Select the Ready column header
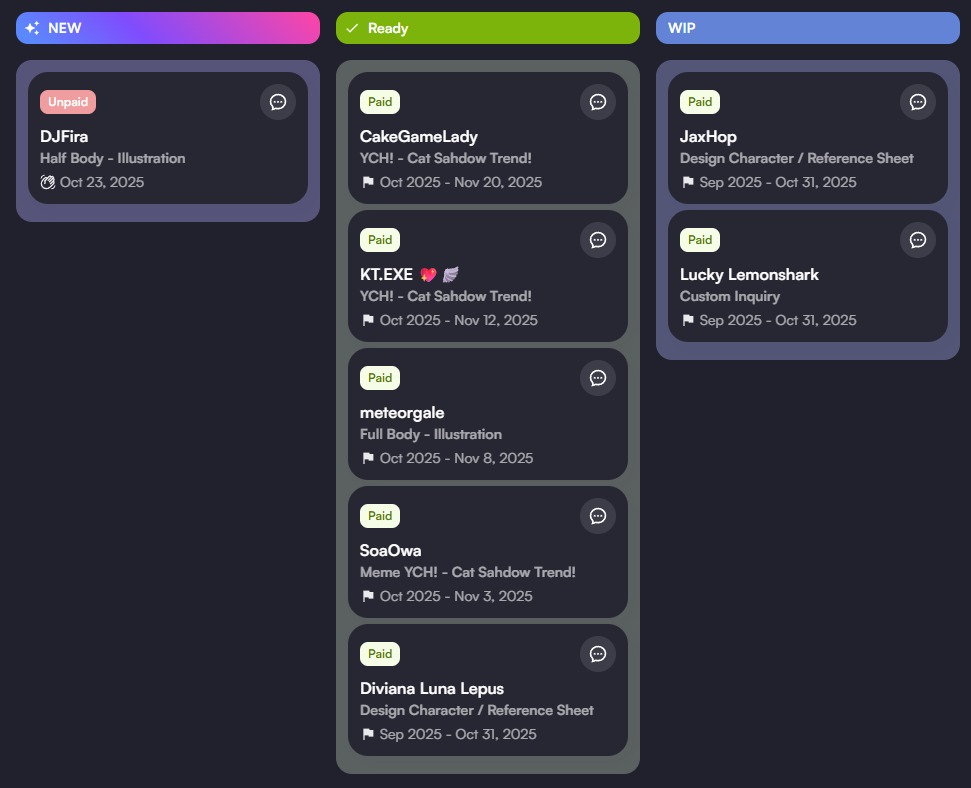 [488, 28]
